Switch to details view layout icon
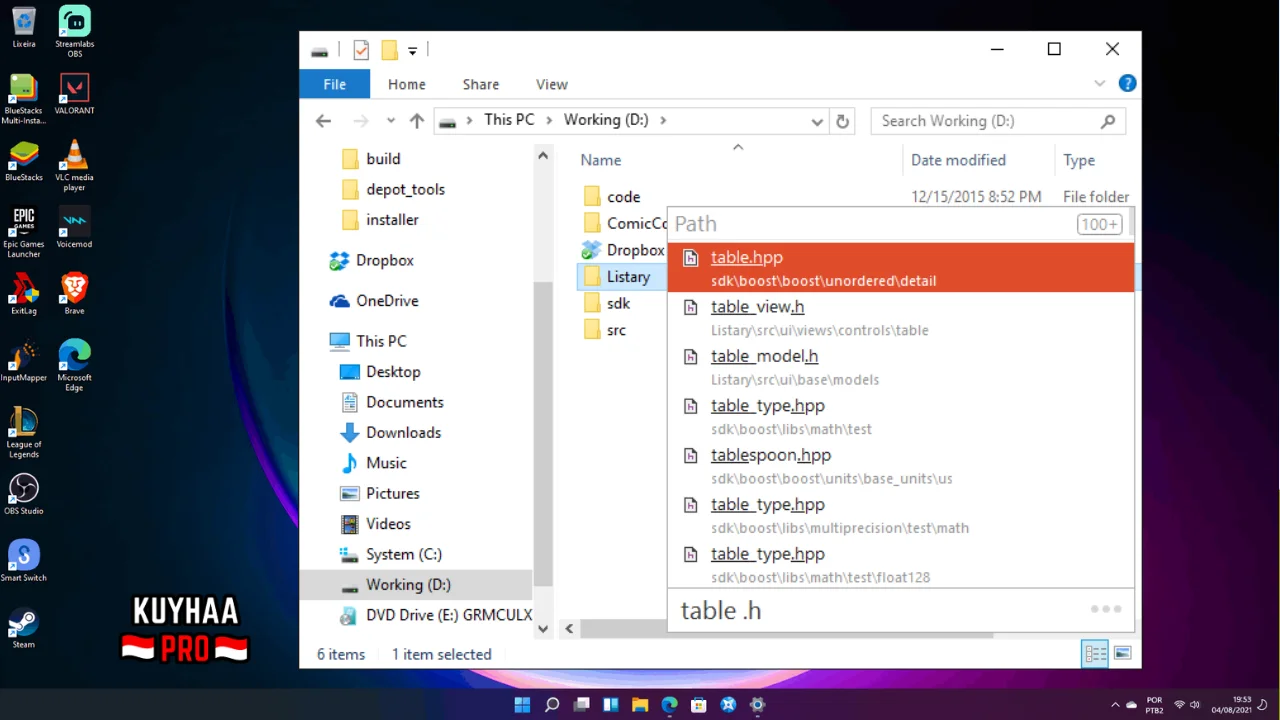Screen dimensions: 1280x720 [x=1096, y=654]
